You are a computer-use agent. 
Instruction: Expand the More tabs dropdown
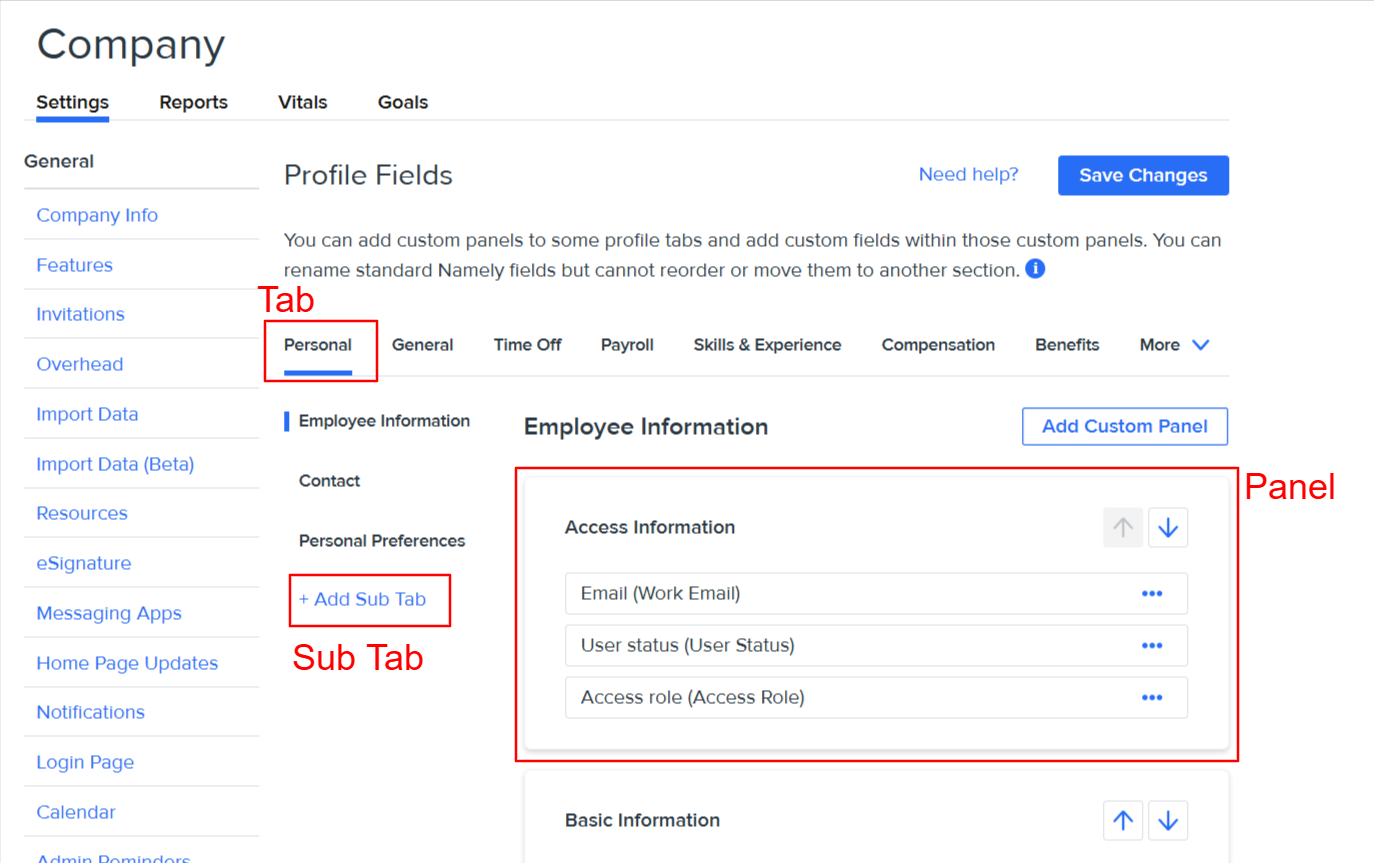(1174, 345)
